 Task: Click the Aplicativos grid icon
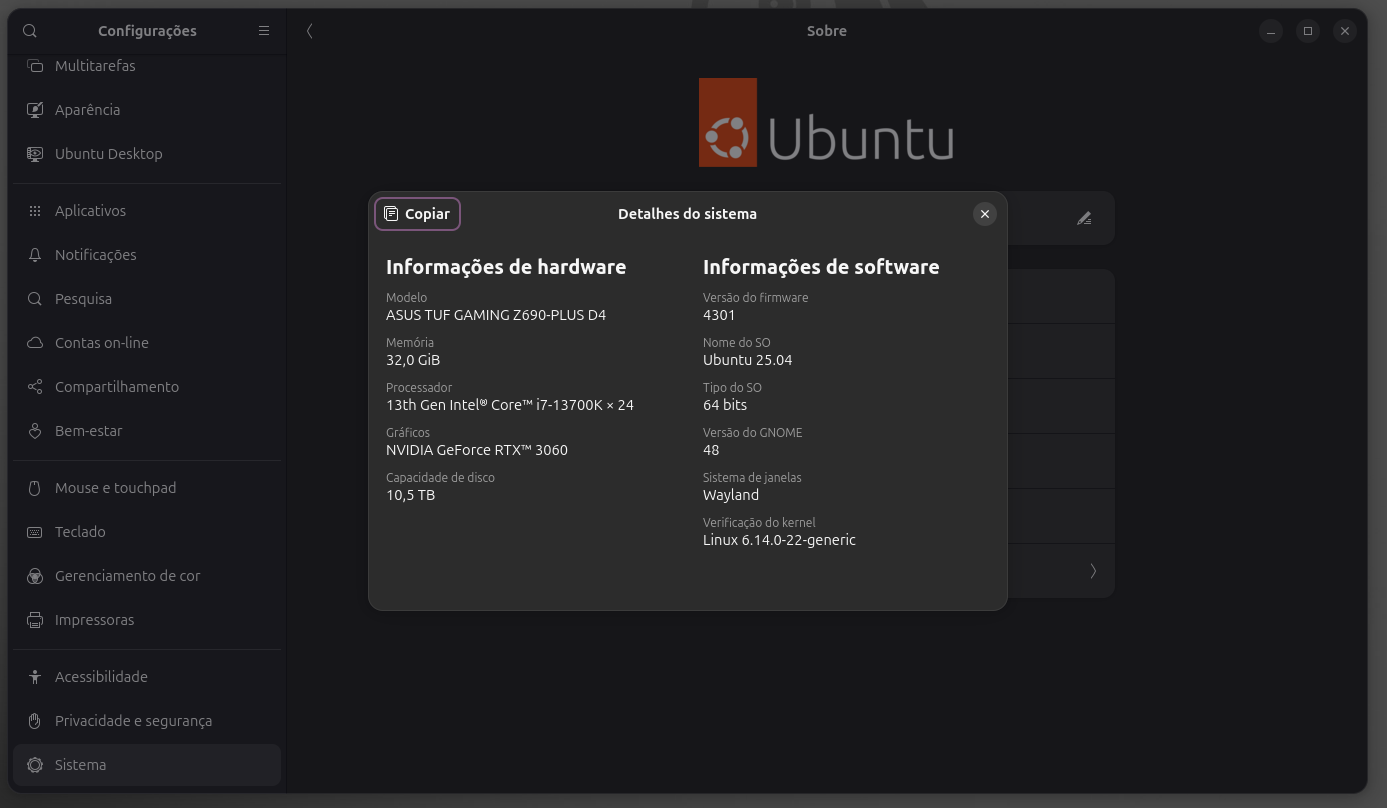pos(35,211)
